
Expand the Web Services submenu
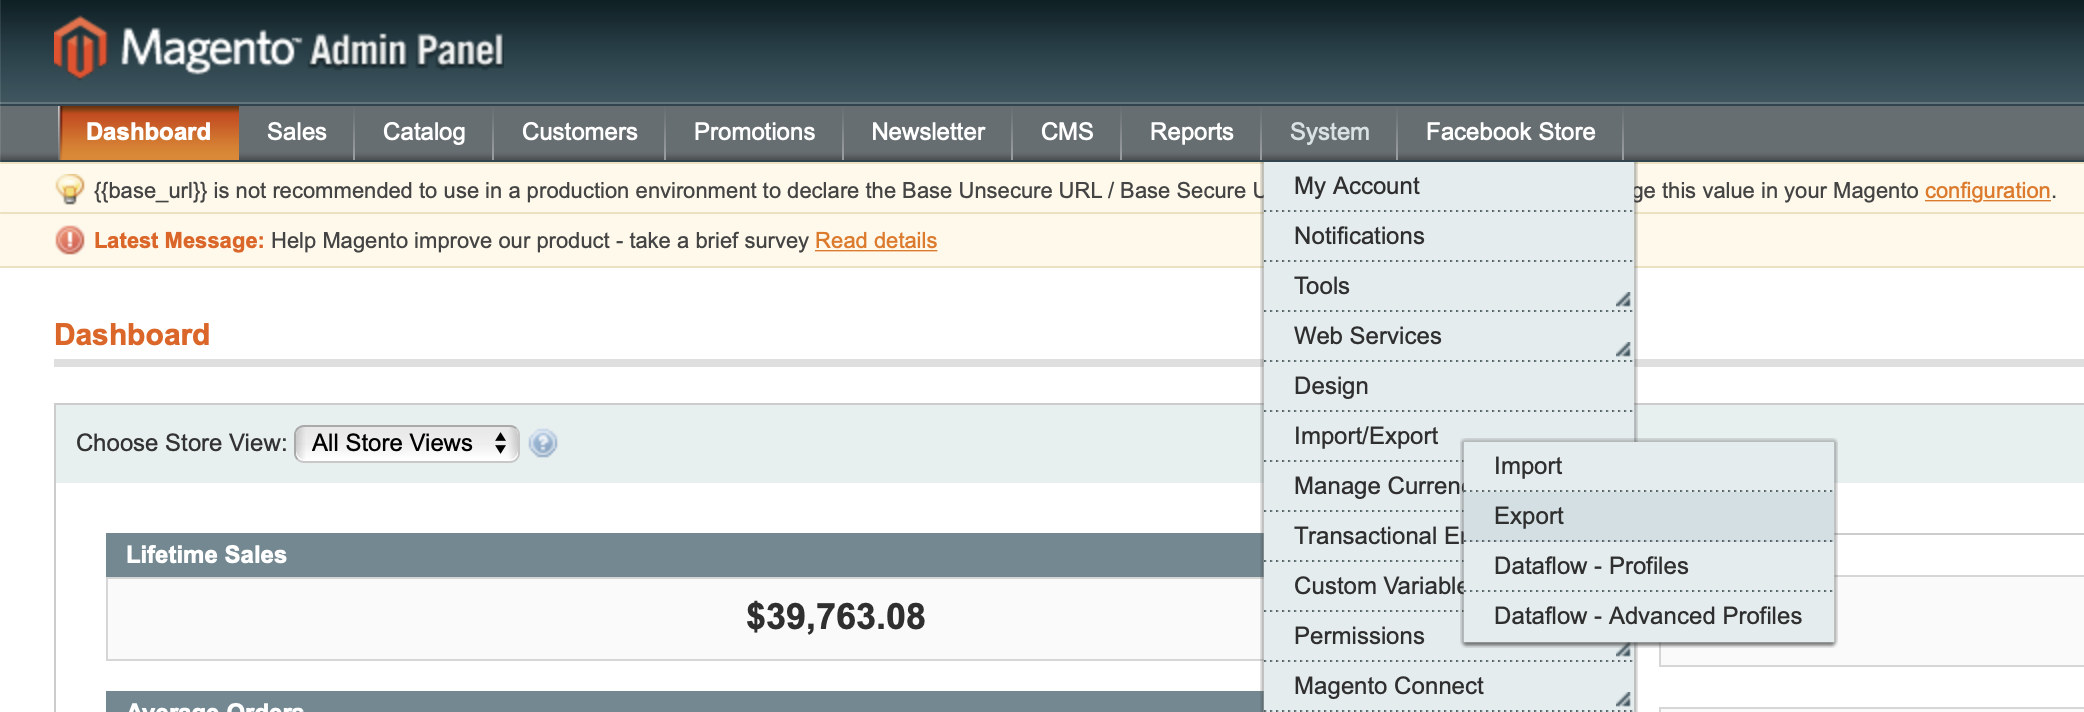pyautogui.click(x=1448, y=336)
